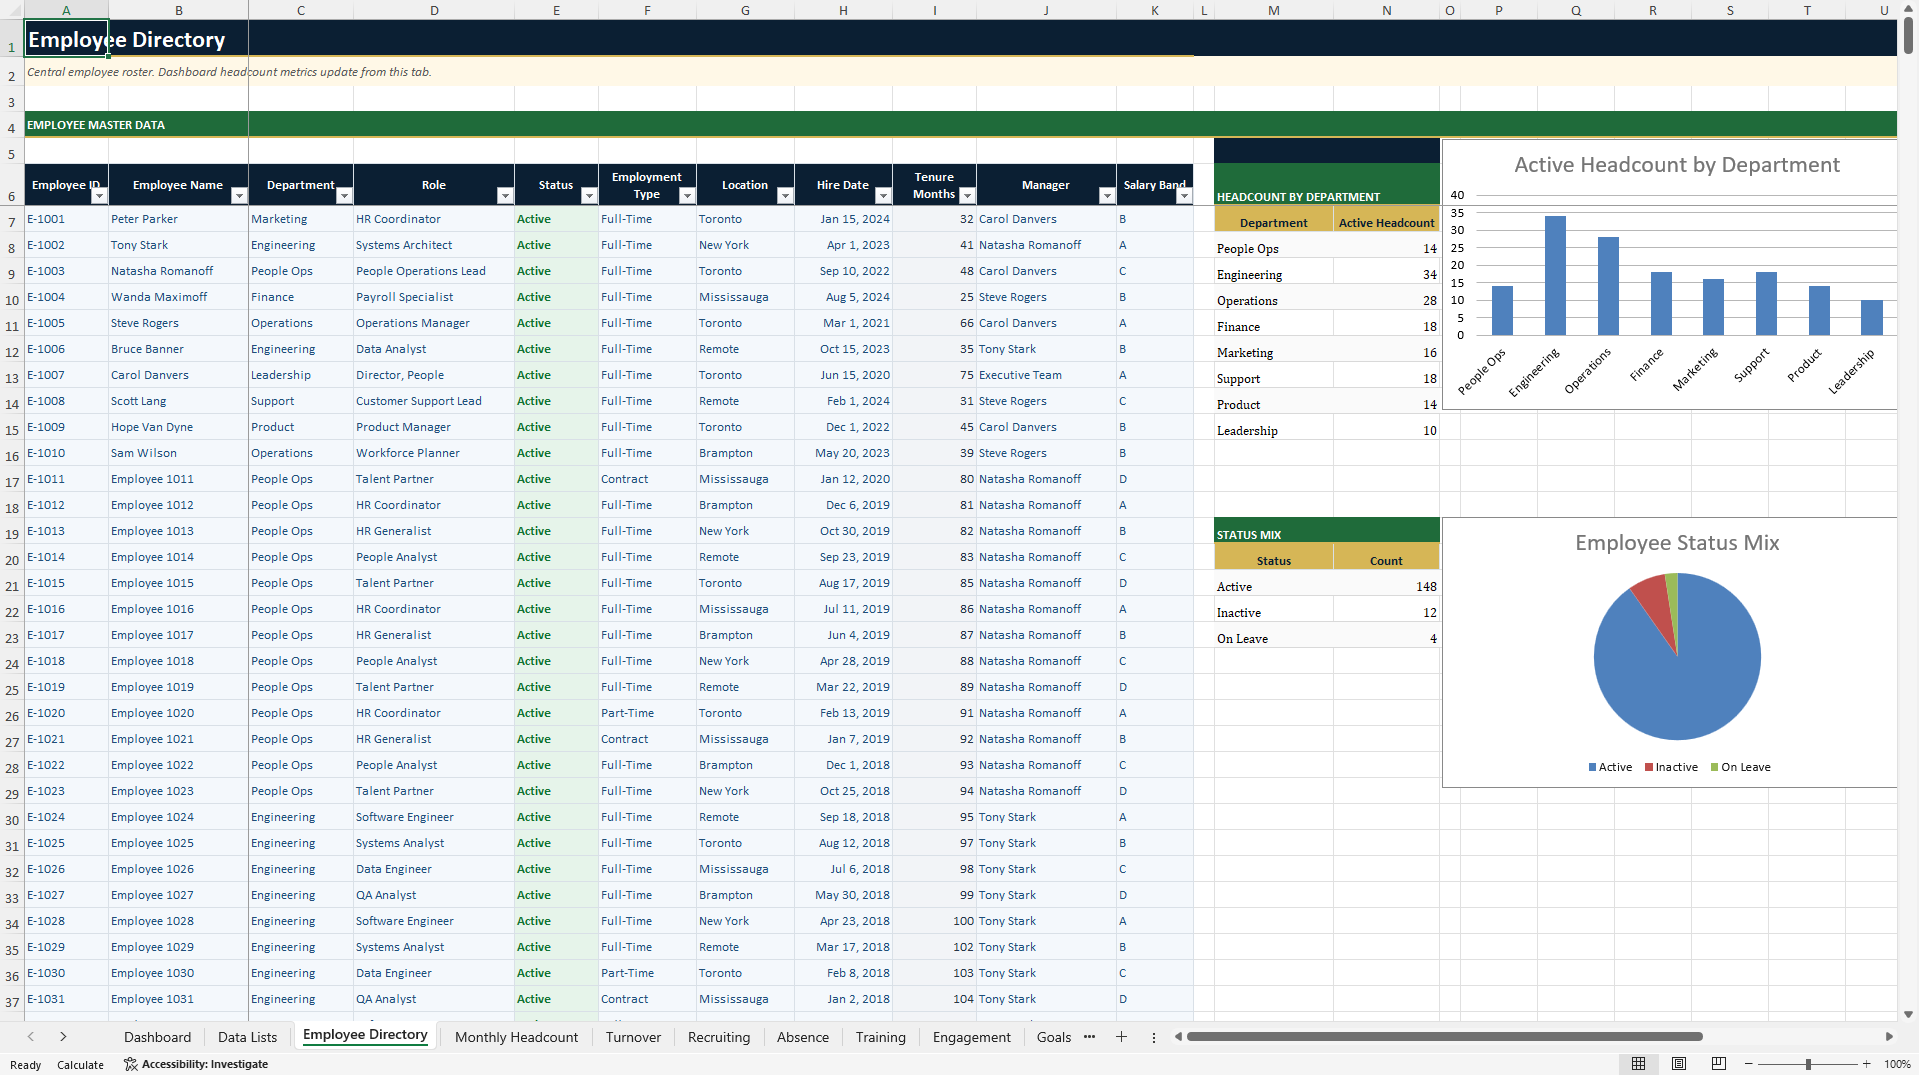Image resolution: width=1919 pixels, height=1075 pixels.
Task: Go to the Absence sheet tab
Action: tap(803, 1037)
